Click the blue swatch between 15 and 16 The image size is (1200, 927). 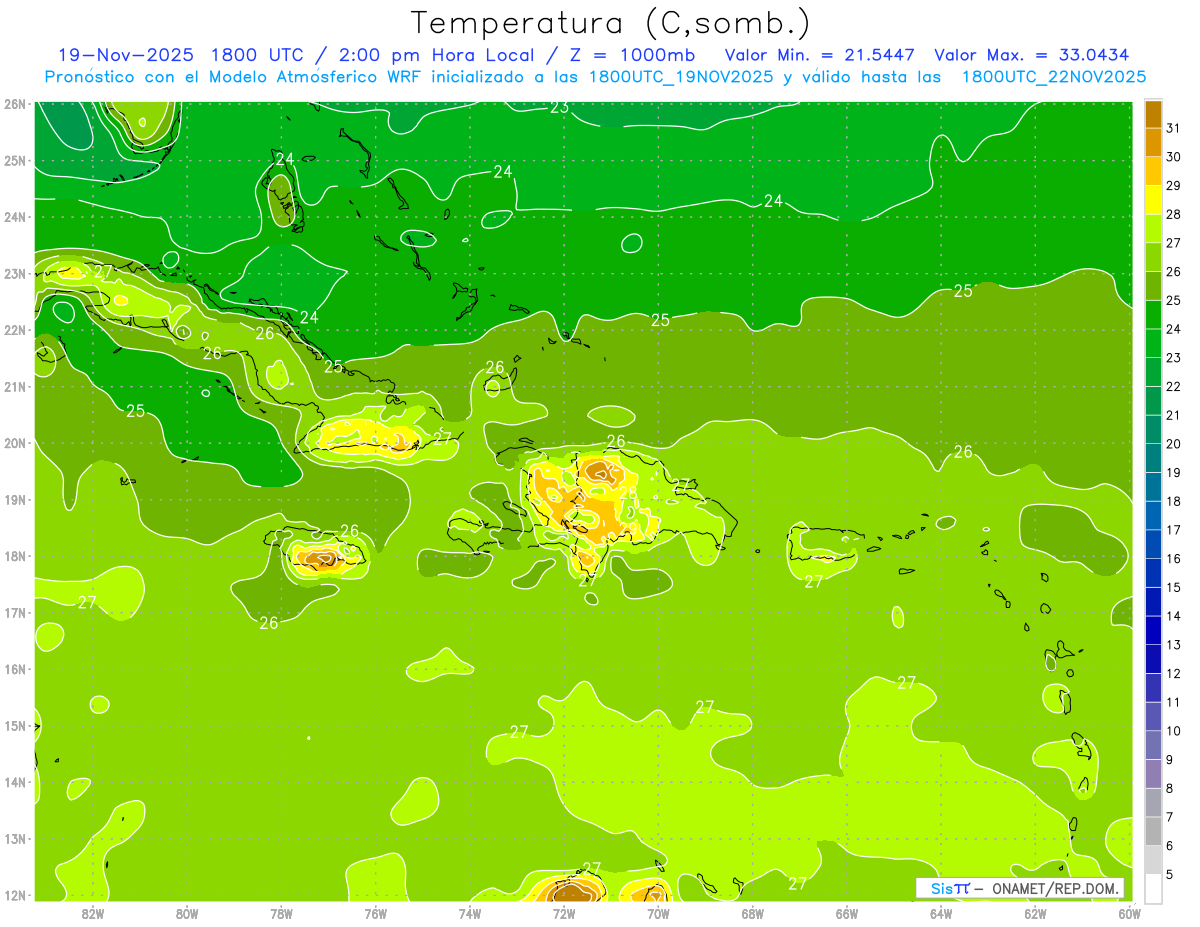(x=1153, y=573)
